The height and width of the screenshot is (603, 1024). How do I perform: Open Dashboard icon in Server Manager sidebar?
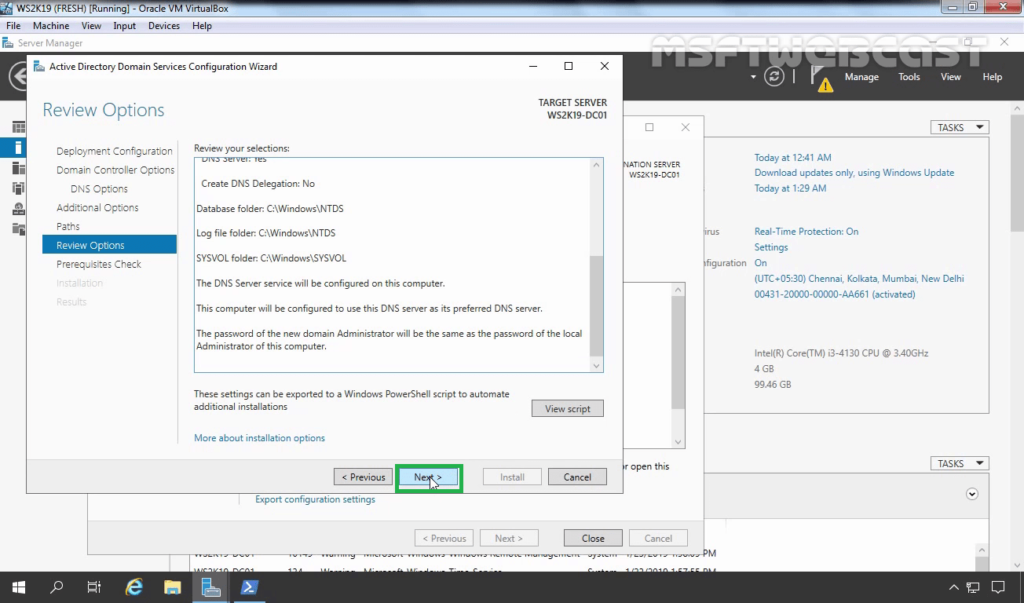point(18,127)
